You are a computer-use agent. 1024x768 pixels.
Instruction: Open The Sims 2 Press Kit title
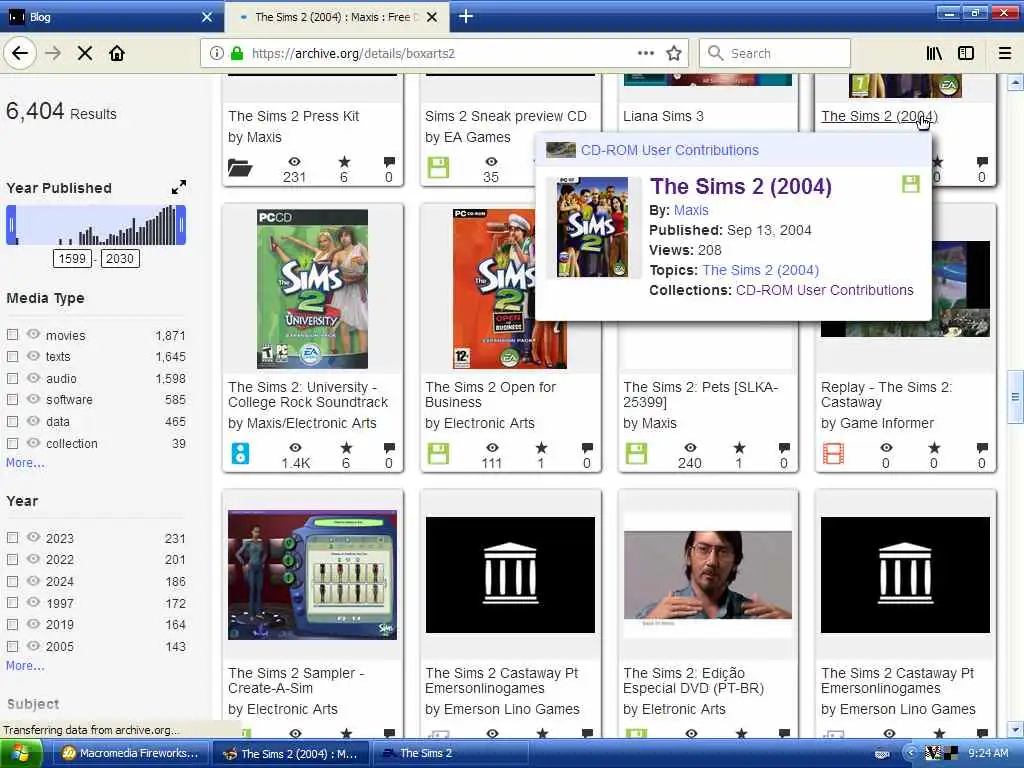coord(293,116)
